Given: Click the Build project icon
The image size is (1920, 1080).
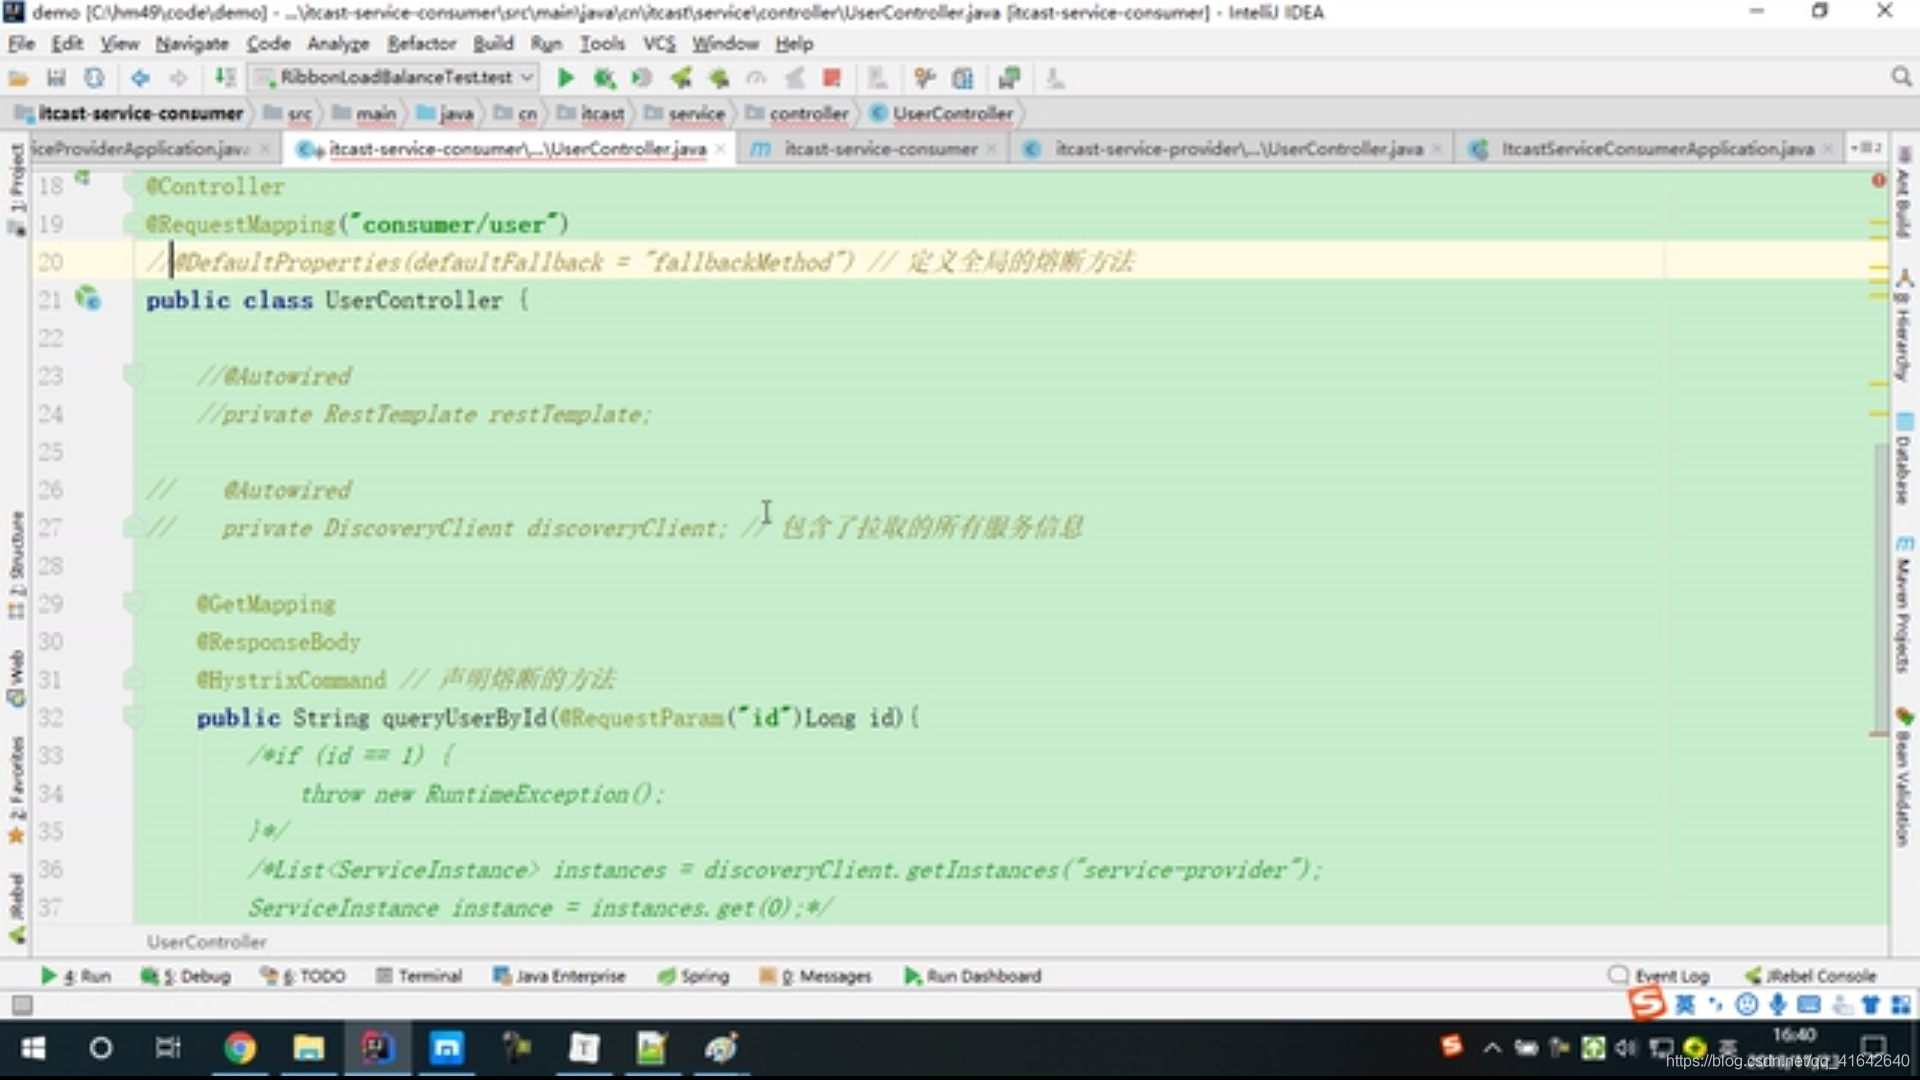Looking at the screenshot, I should 225,78.
